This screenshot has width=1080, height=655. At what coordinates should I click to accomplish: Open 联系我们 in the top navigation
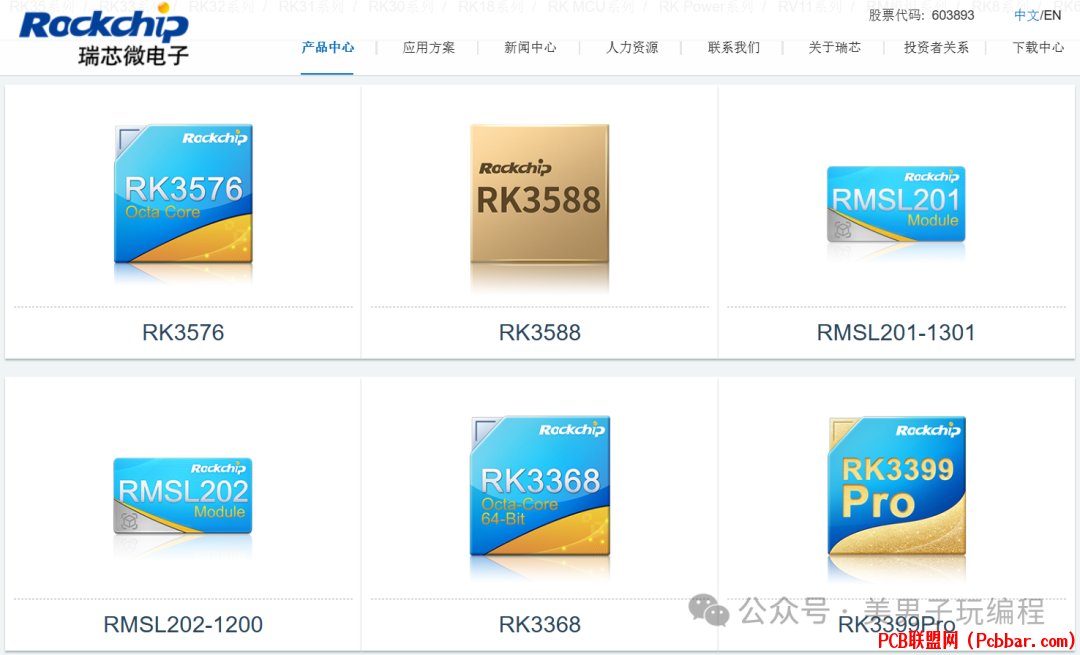734,48
